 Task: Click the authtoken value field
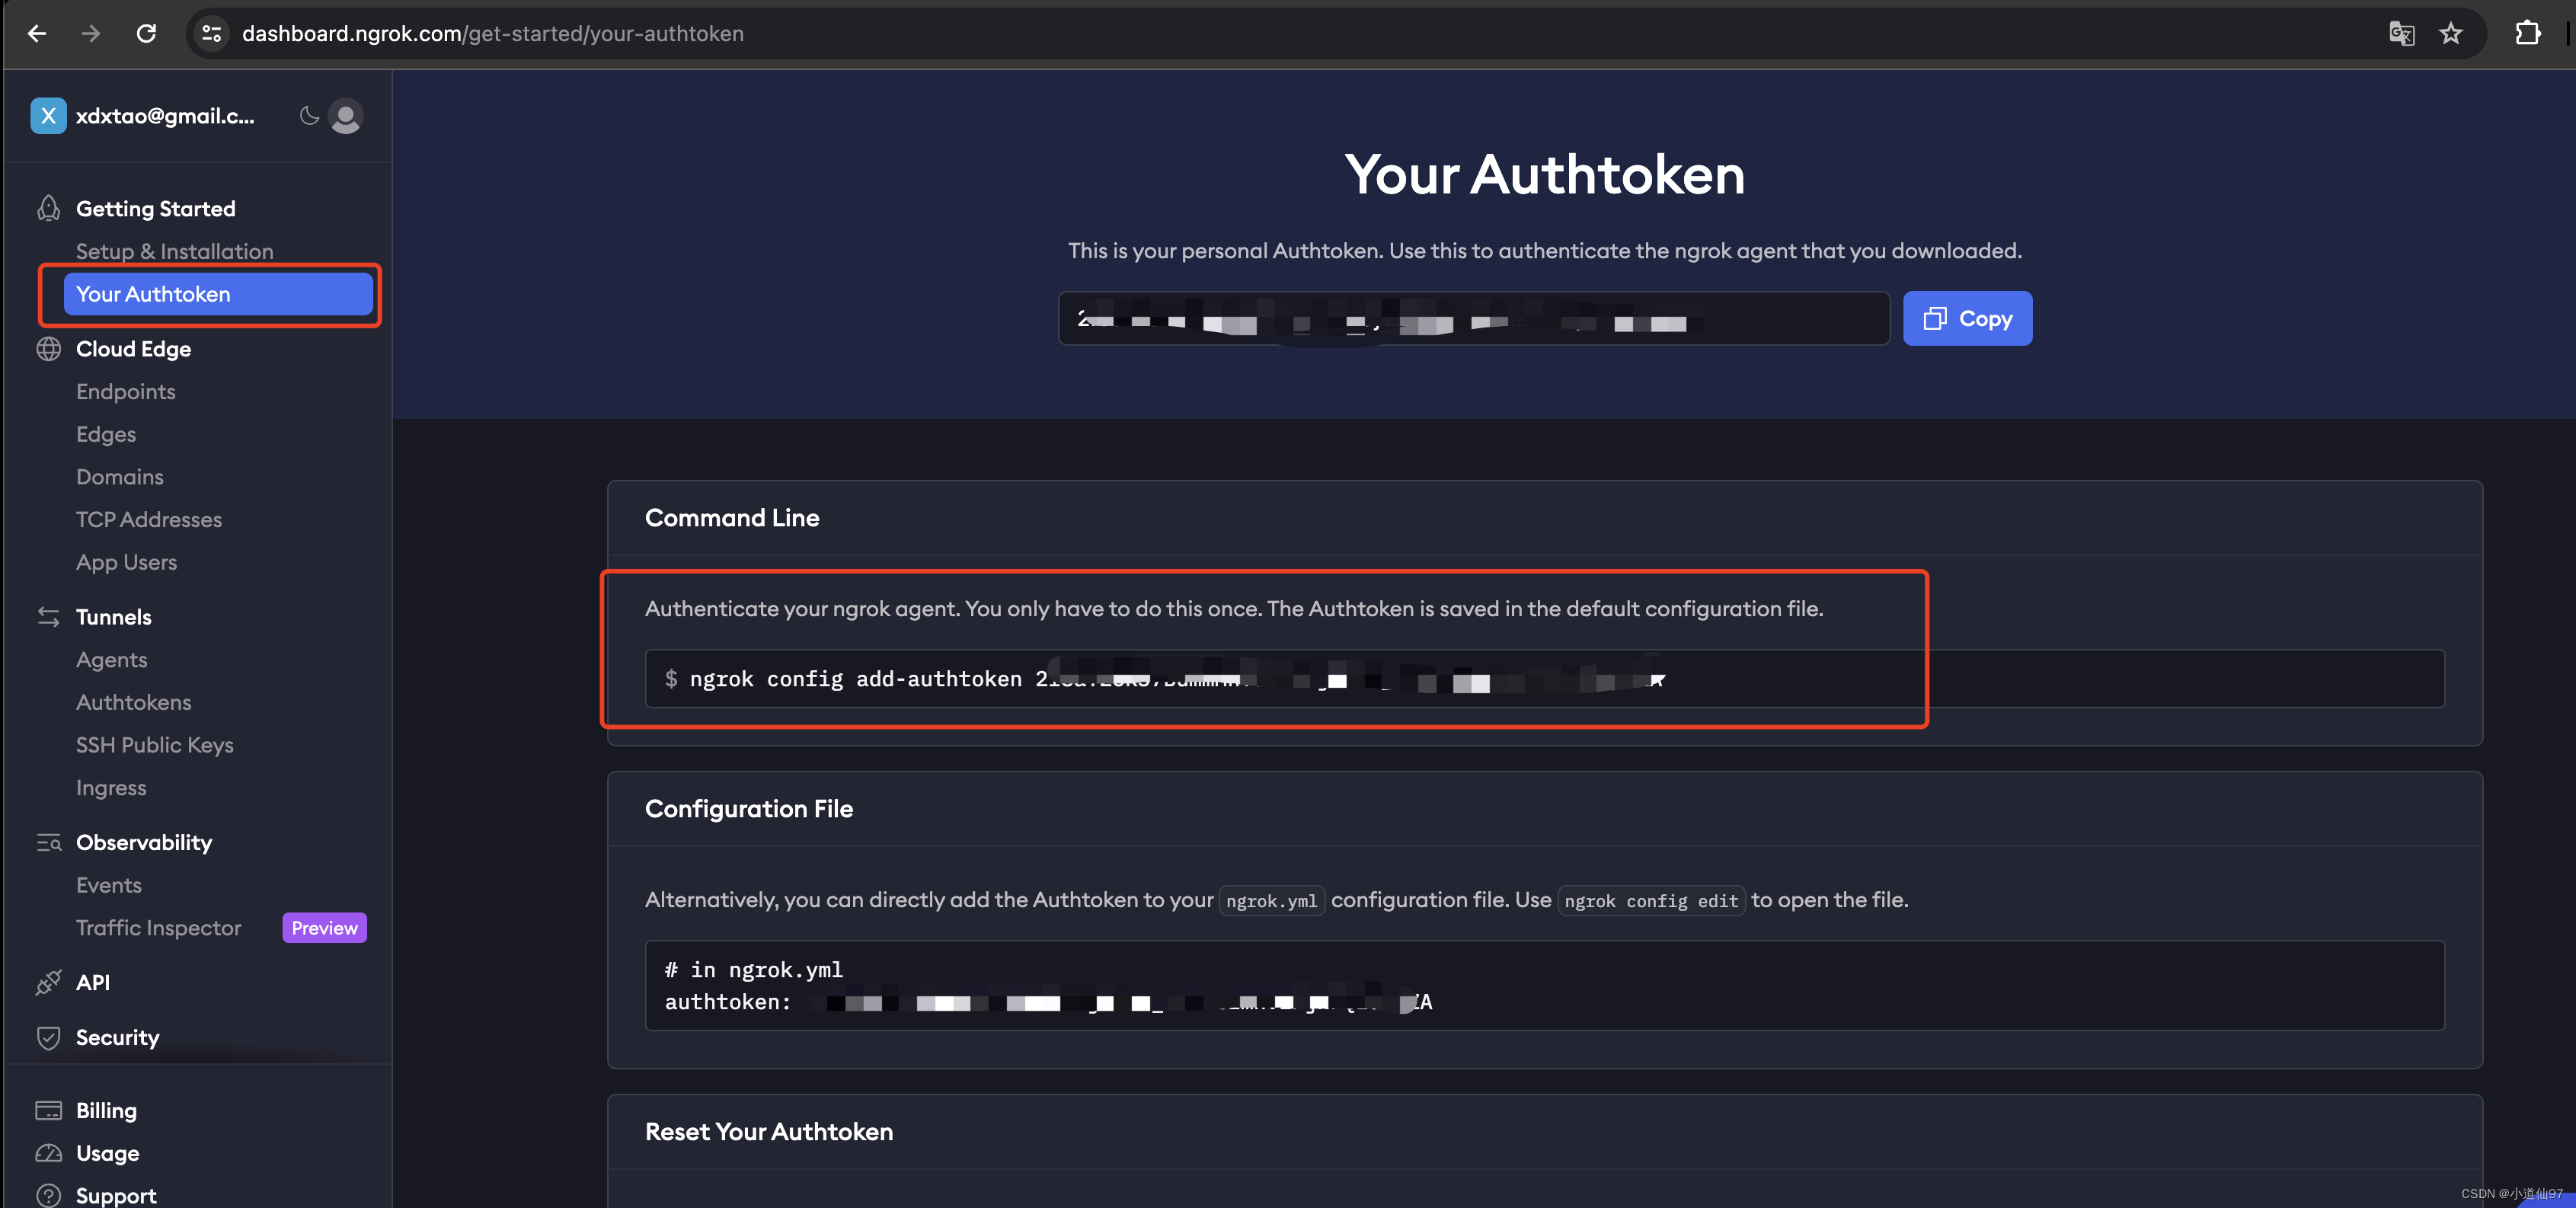click(x=1474, y=318)
